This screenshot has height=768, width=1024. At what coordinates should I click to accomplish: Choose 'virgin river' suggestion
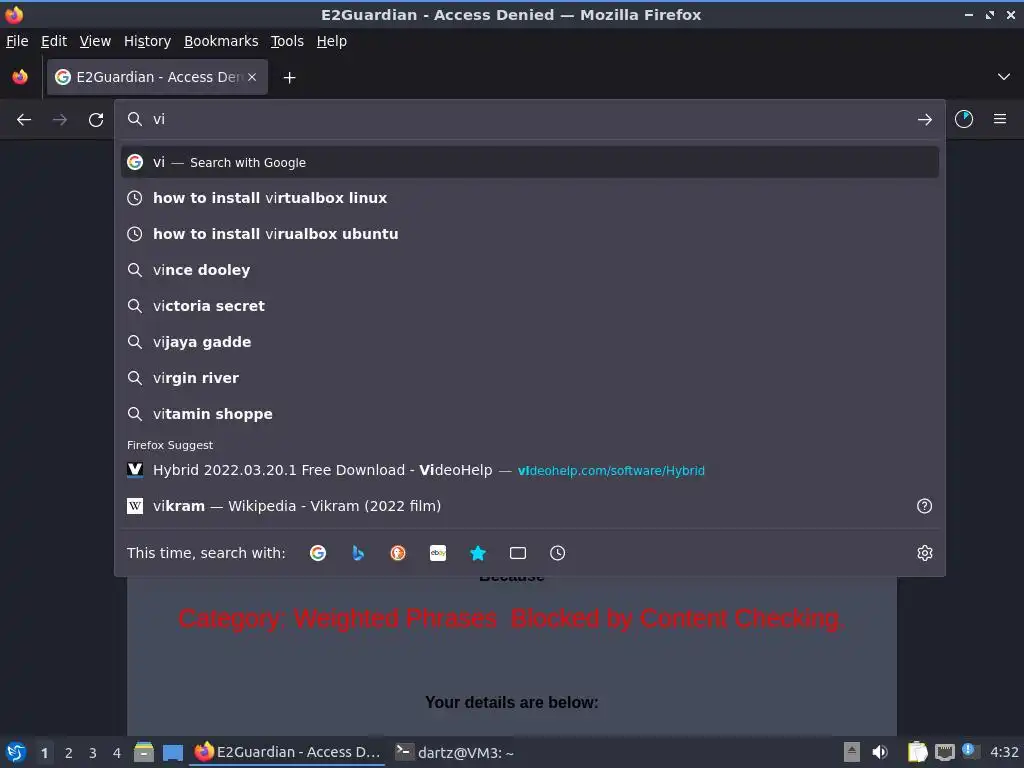[x=530, y=377]
